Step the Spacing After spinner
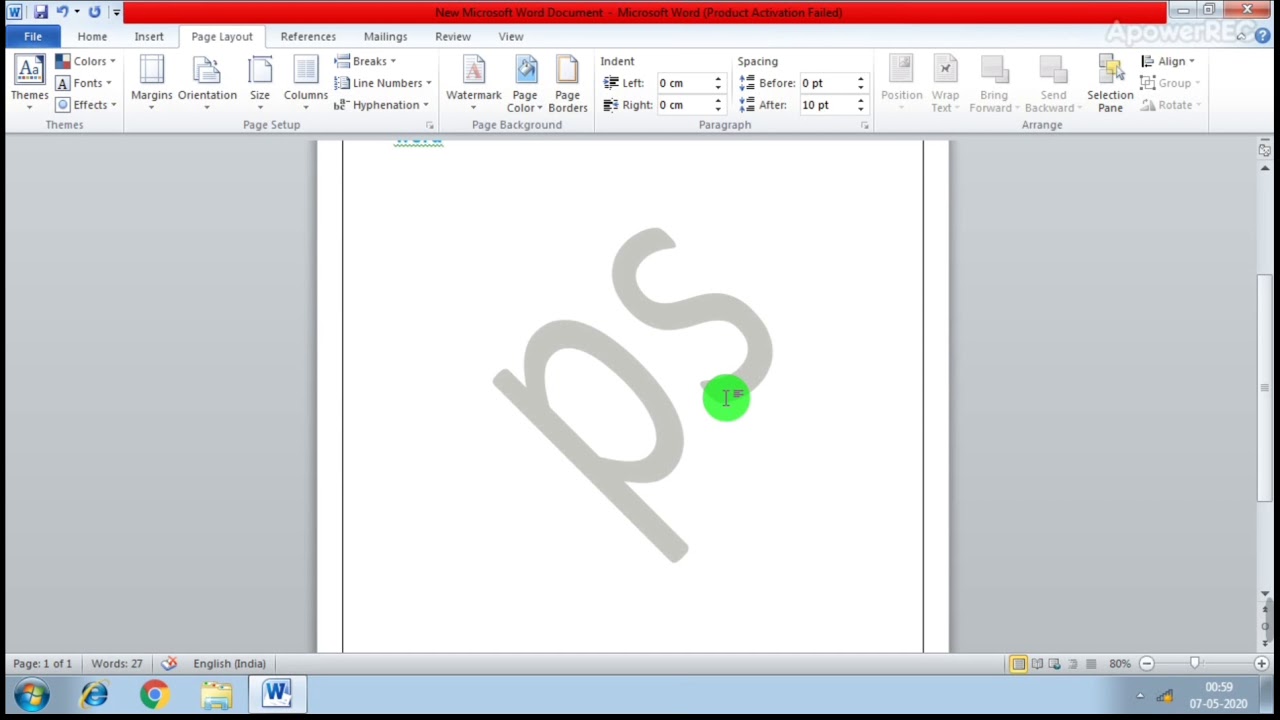1280x720 pixels. [861, 105]
